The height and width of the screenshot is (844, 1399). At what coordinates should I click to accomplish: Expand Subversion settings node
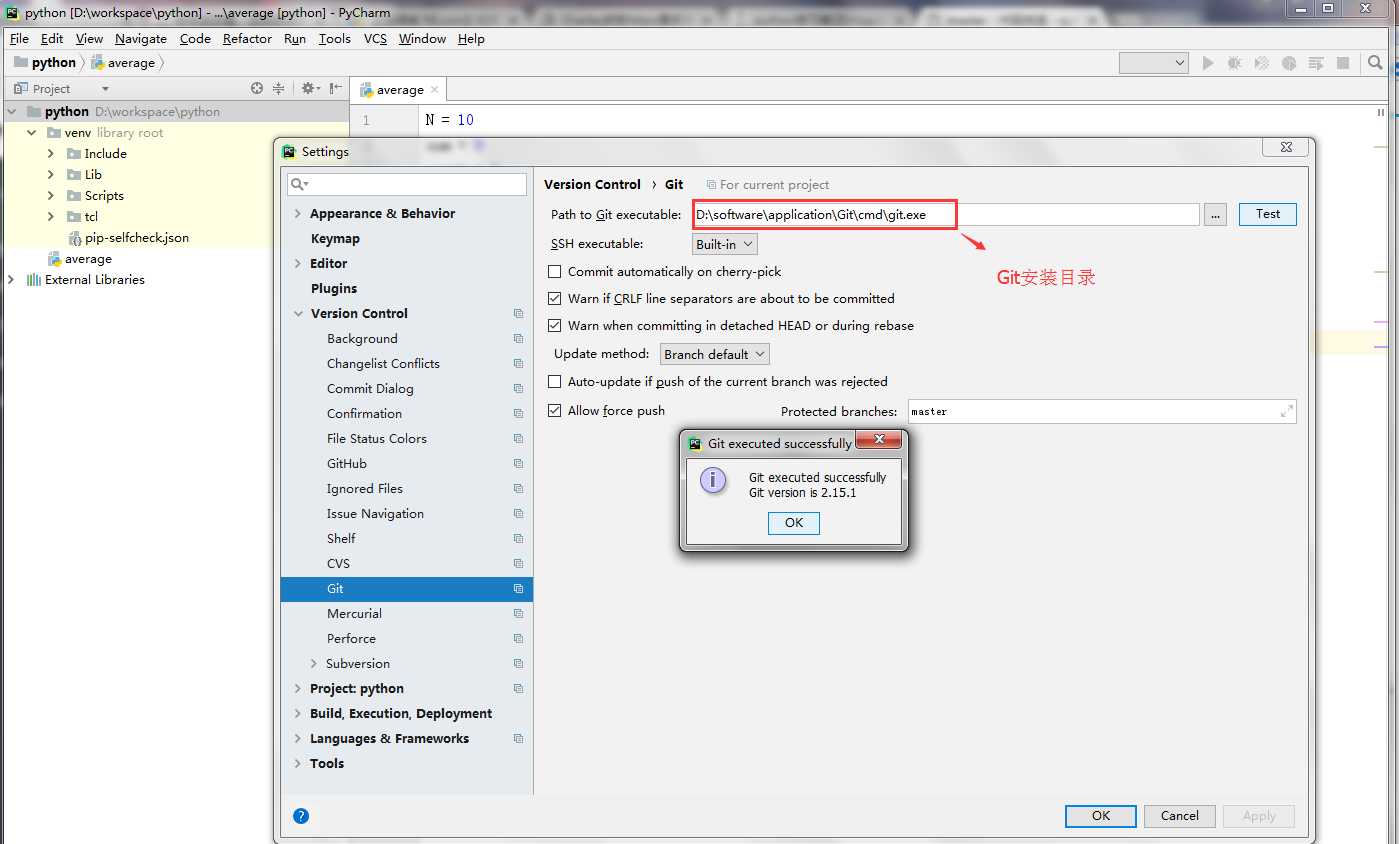click(x=313, y=664)
